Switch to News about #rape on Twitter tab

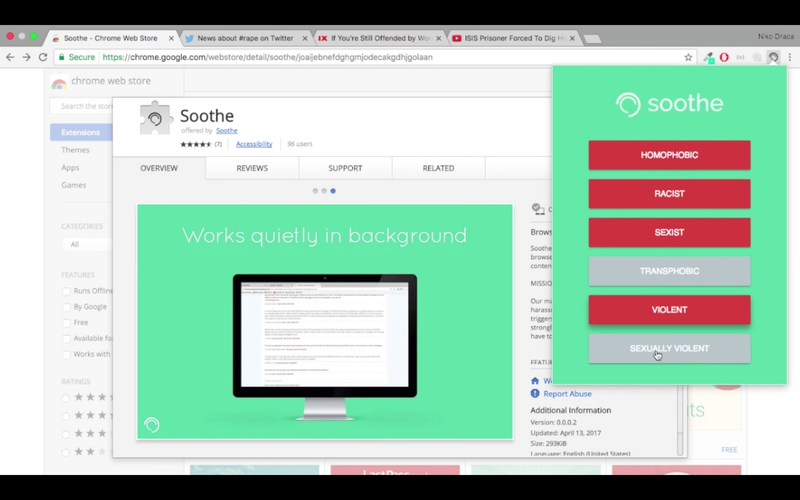click(245, 38)
